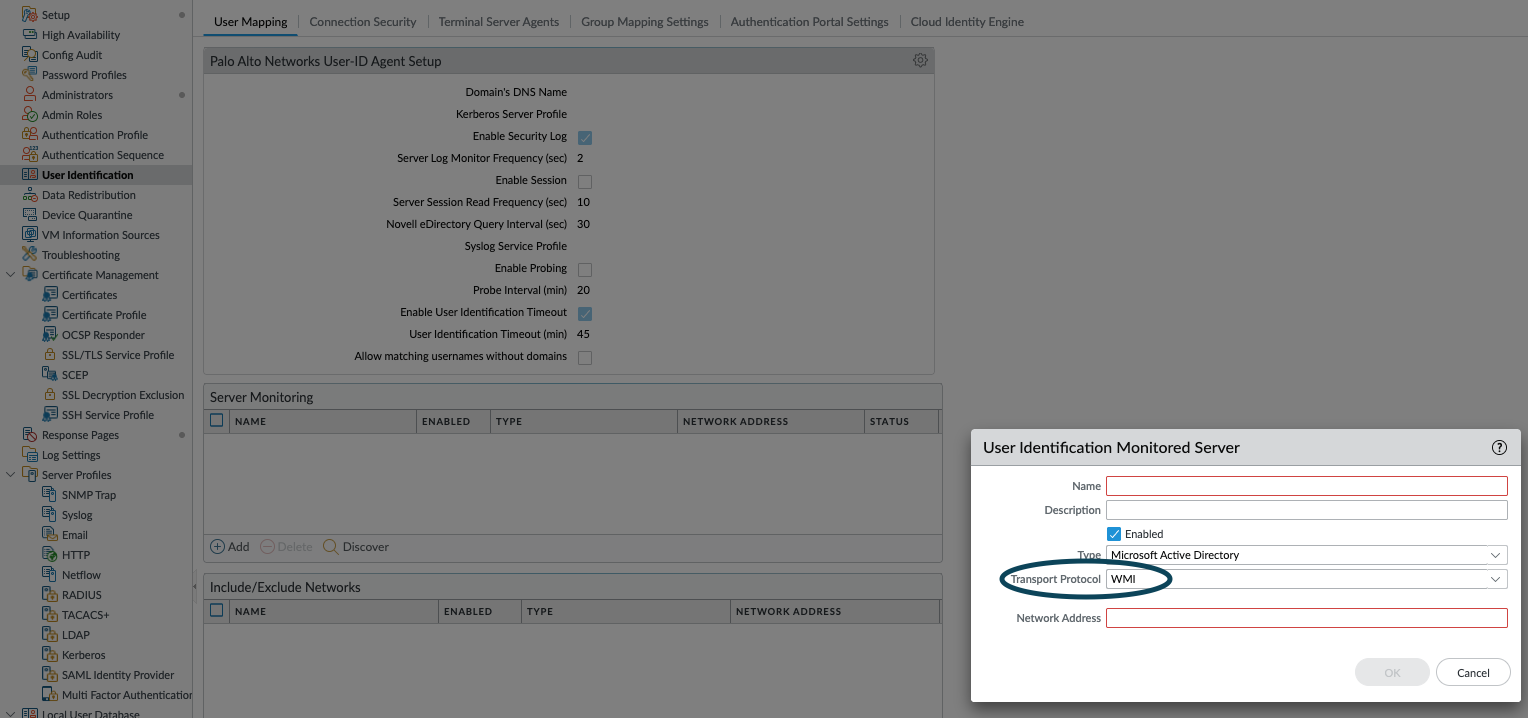Switch to the User Mapping tab
Image resolution: width=1528 pixels, height=718 pixels.
point(251,21)
